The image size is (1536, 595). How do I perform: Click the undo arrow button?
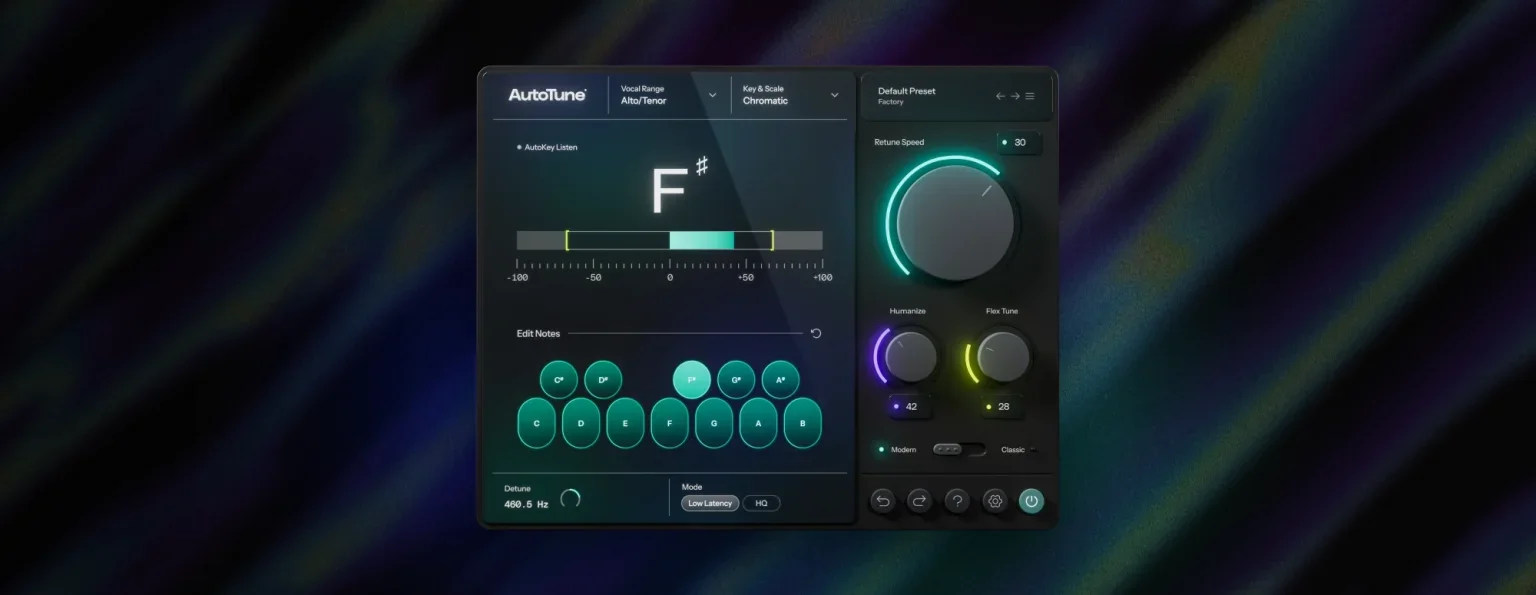pos(882,501)
